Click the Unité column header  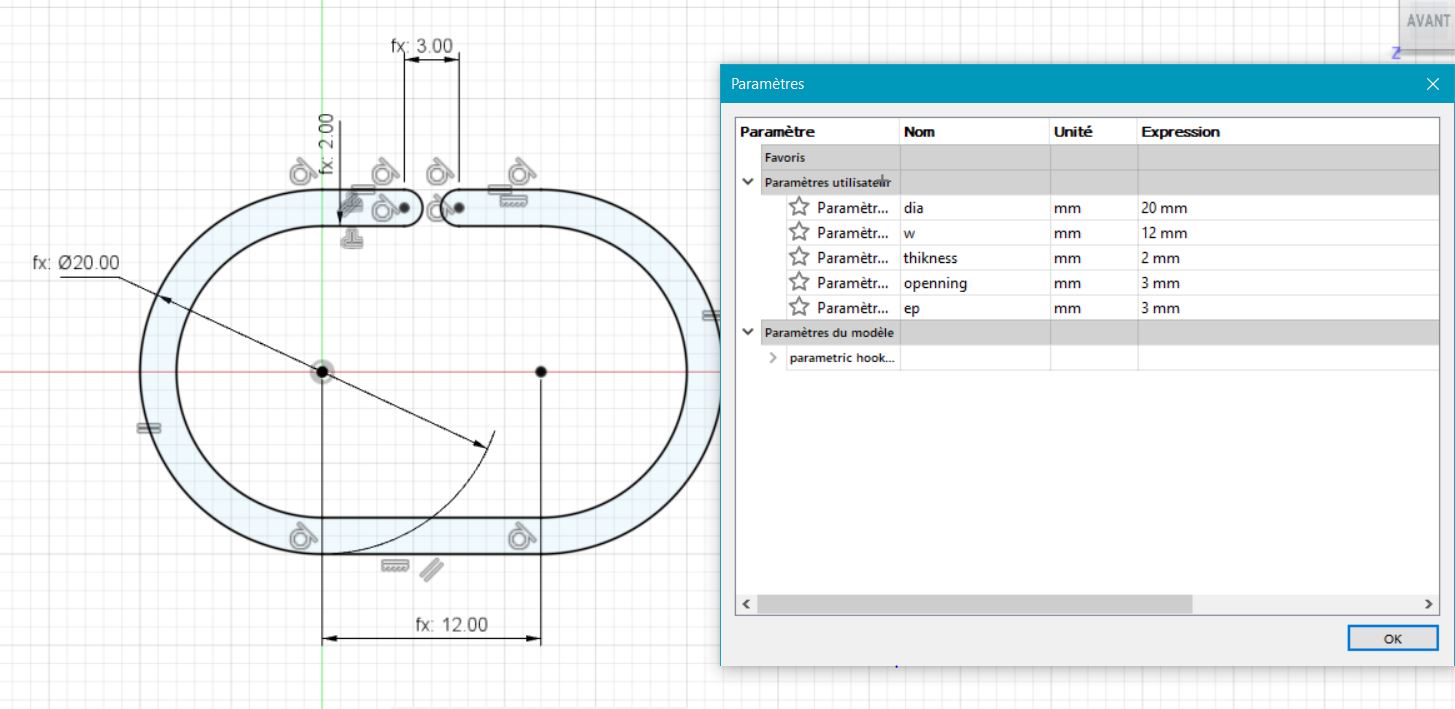1073,131
